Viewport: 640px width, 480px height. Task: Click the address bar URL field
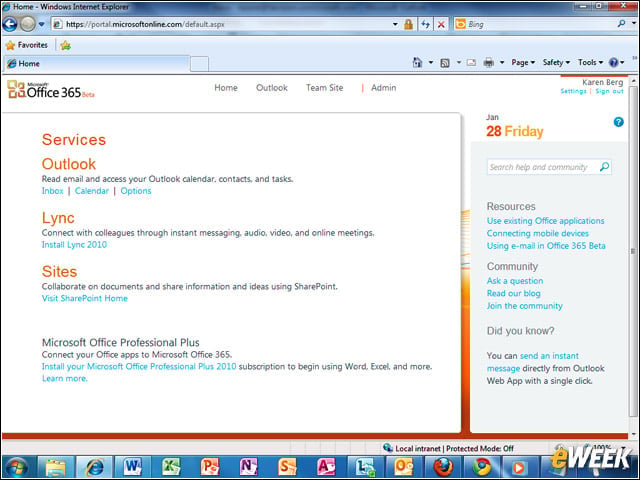click(220, 24)
